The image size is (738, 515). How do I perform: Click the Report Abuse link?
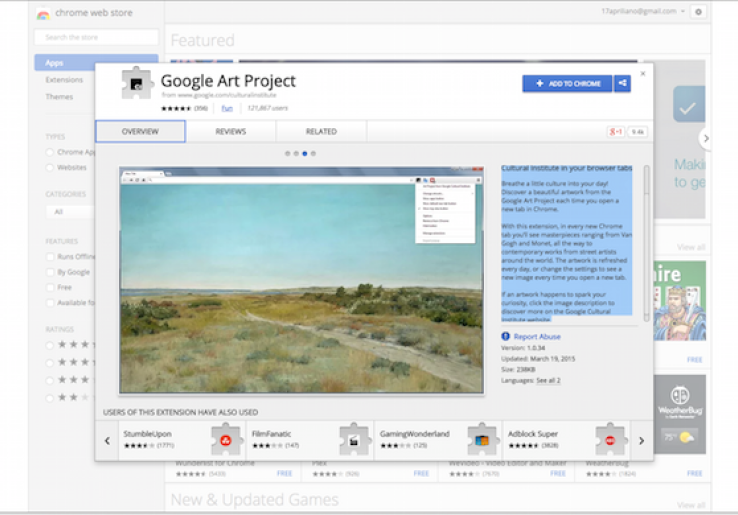point(537,337)
